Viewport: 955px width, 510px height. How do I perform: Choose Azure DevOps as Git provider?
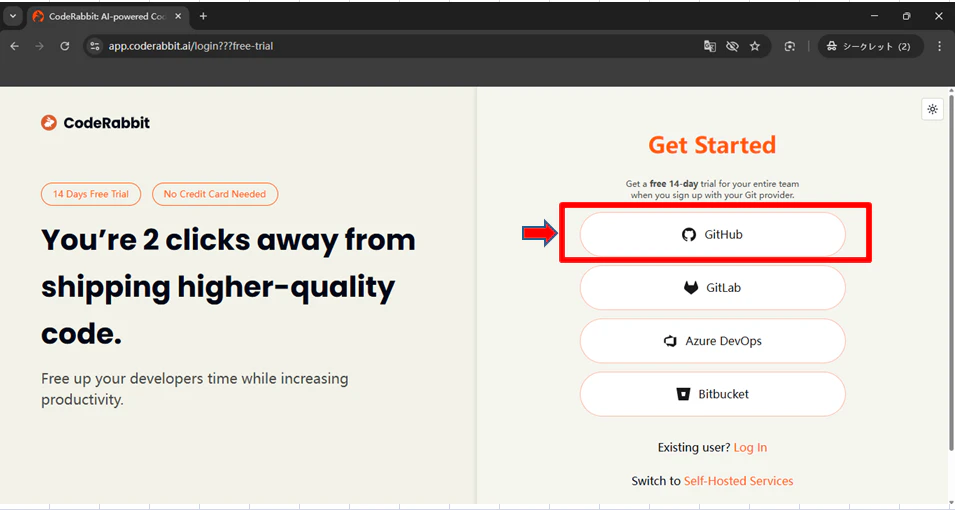pyautogui.click(x=712, y=341)
